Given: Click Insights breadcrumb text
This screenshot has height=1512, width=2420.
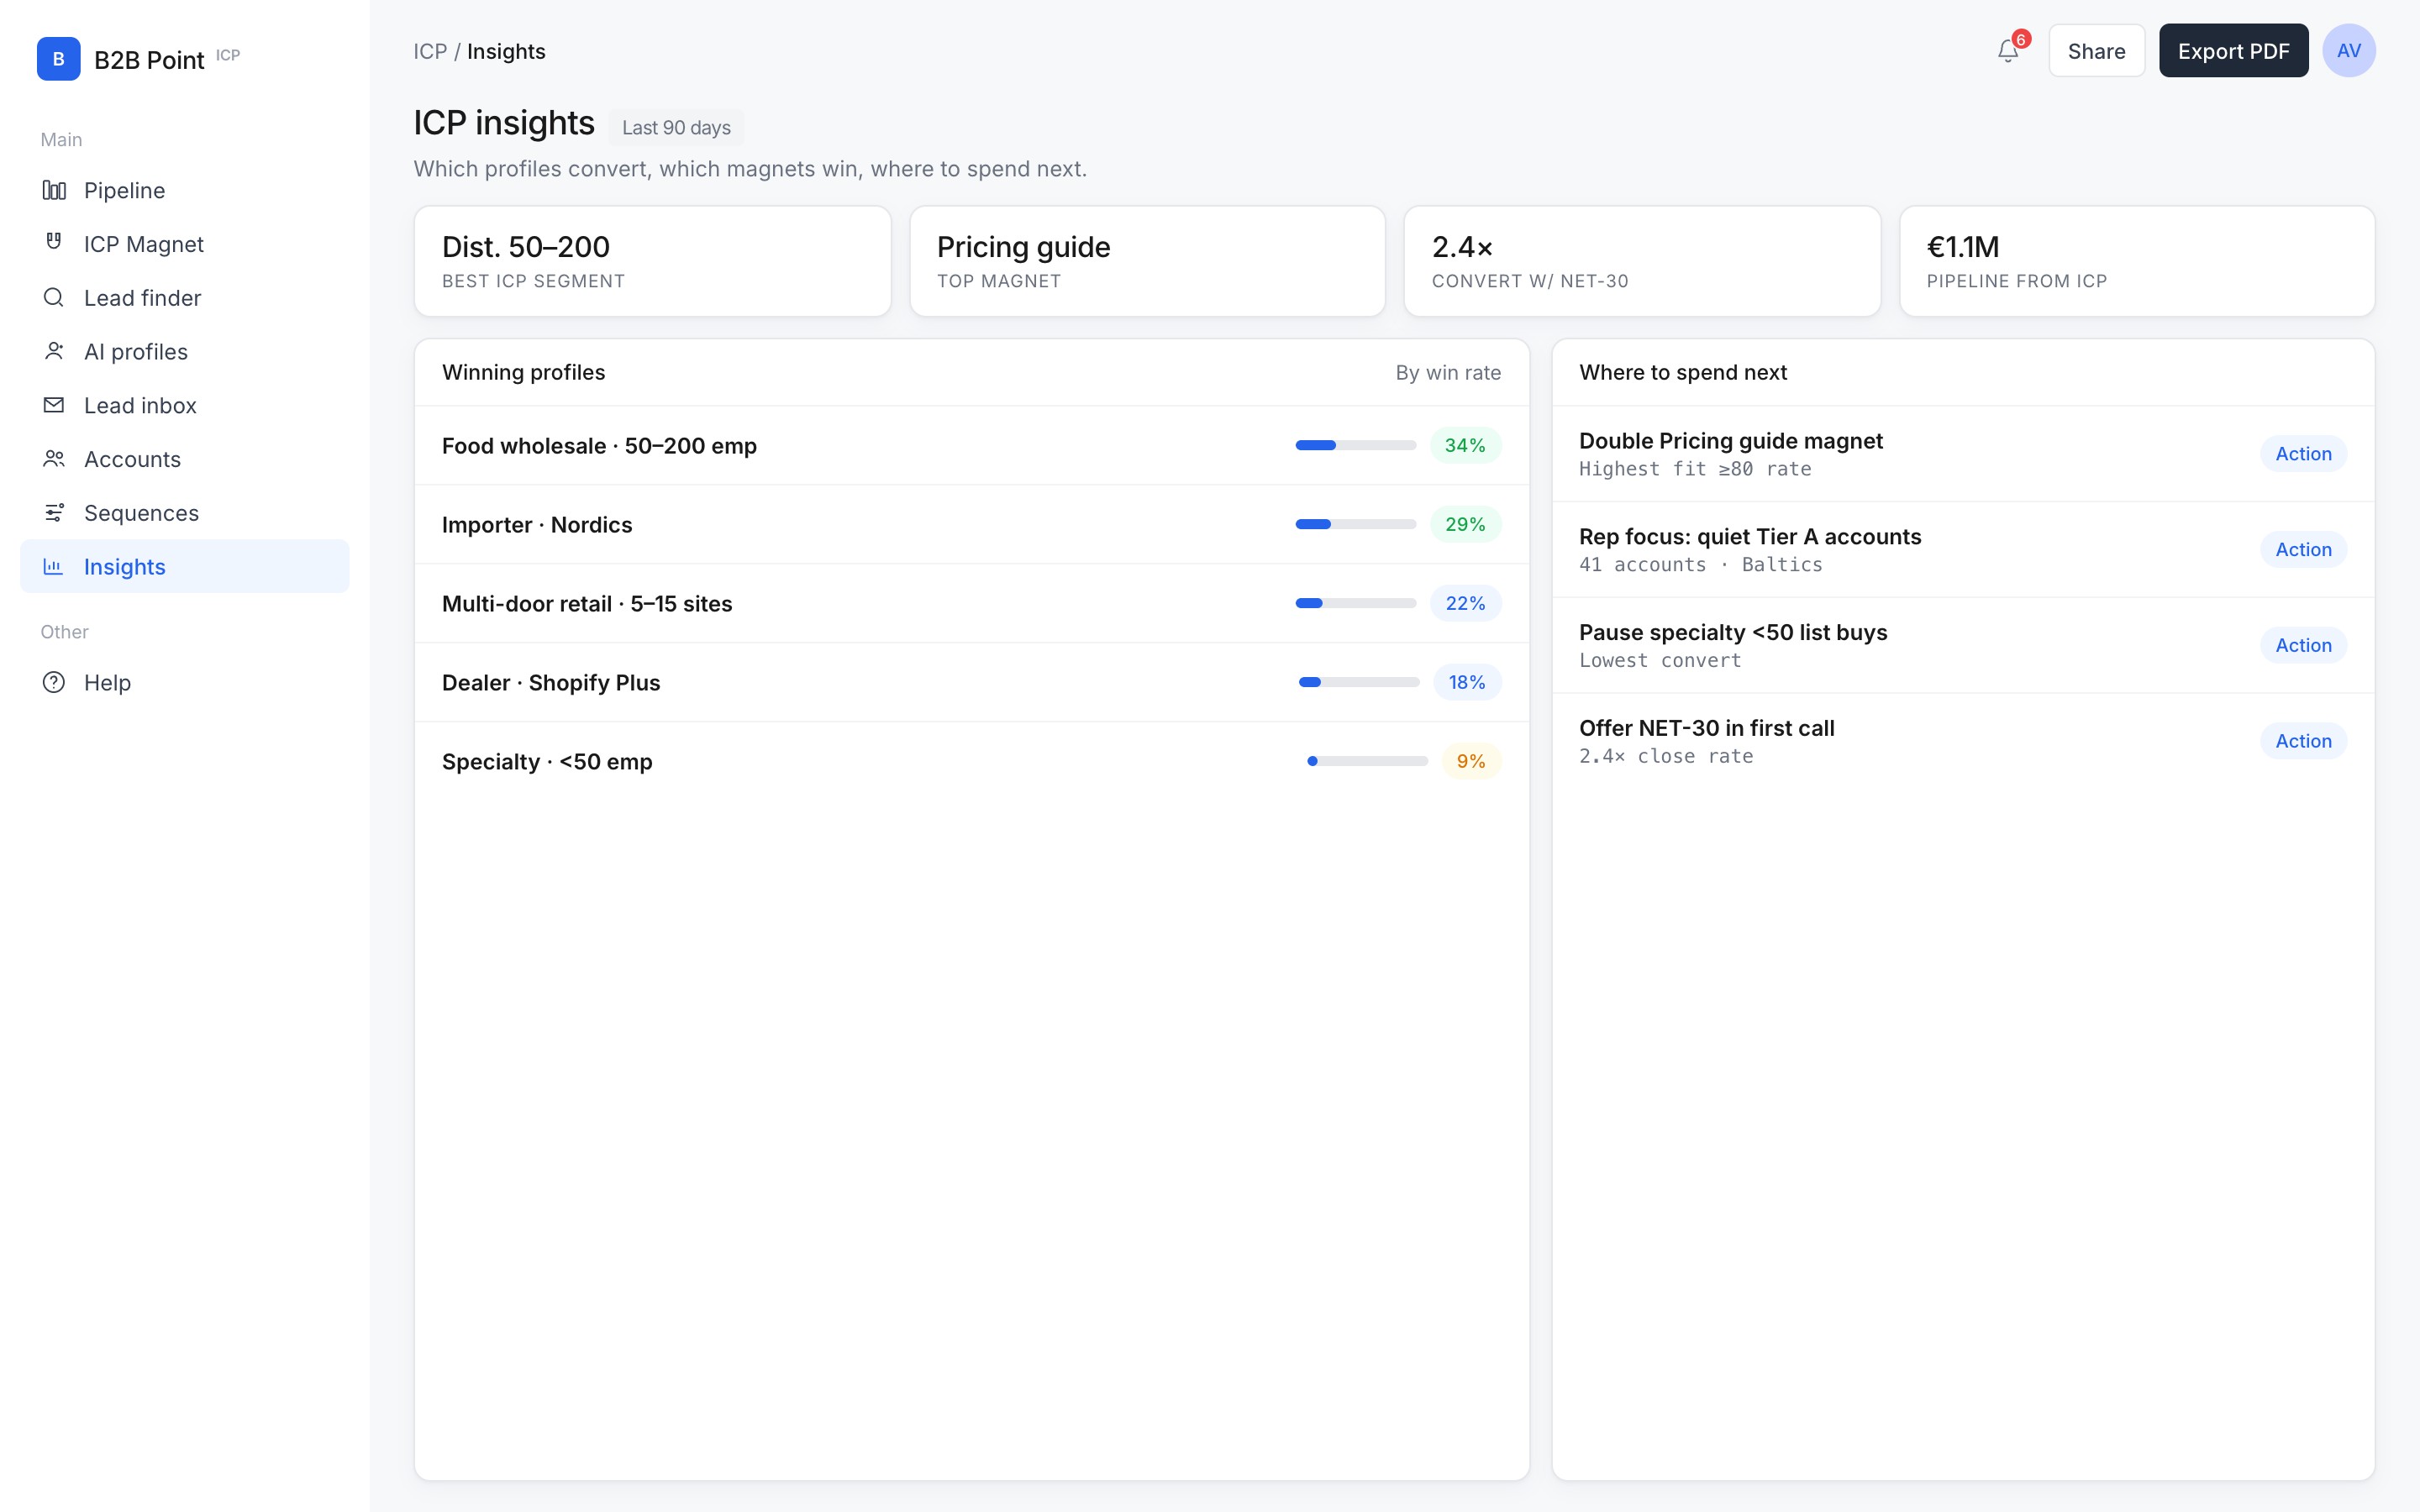Looking at the screenshot, I should (x=506, y=51).
